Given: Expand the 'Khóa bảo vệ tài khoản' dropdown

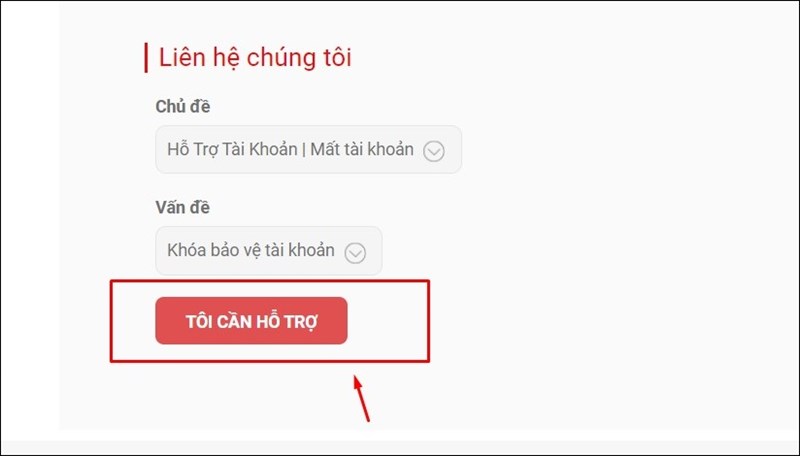Looking at the screenshot, I should (x=268, y=250).
